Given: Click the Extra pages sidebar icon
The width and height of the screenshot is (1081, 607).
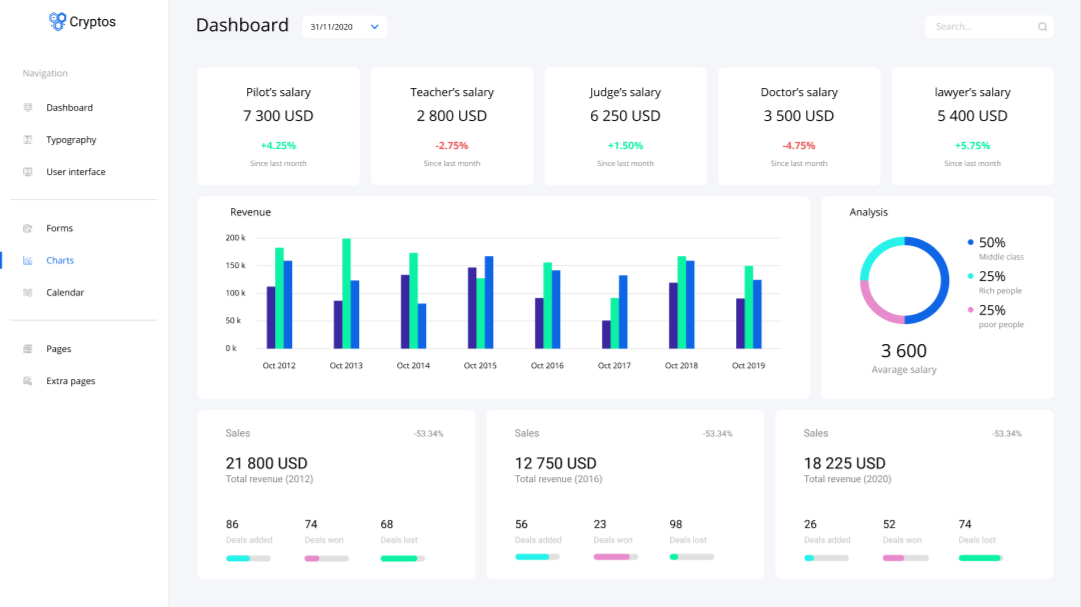Looking at the screenshot, I should tap(28, 381).
